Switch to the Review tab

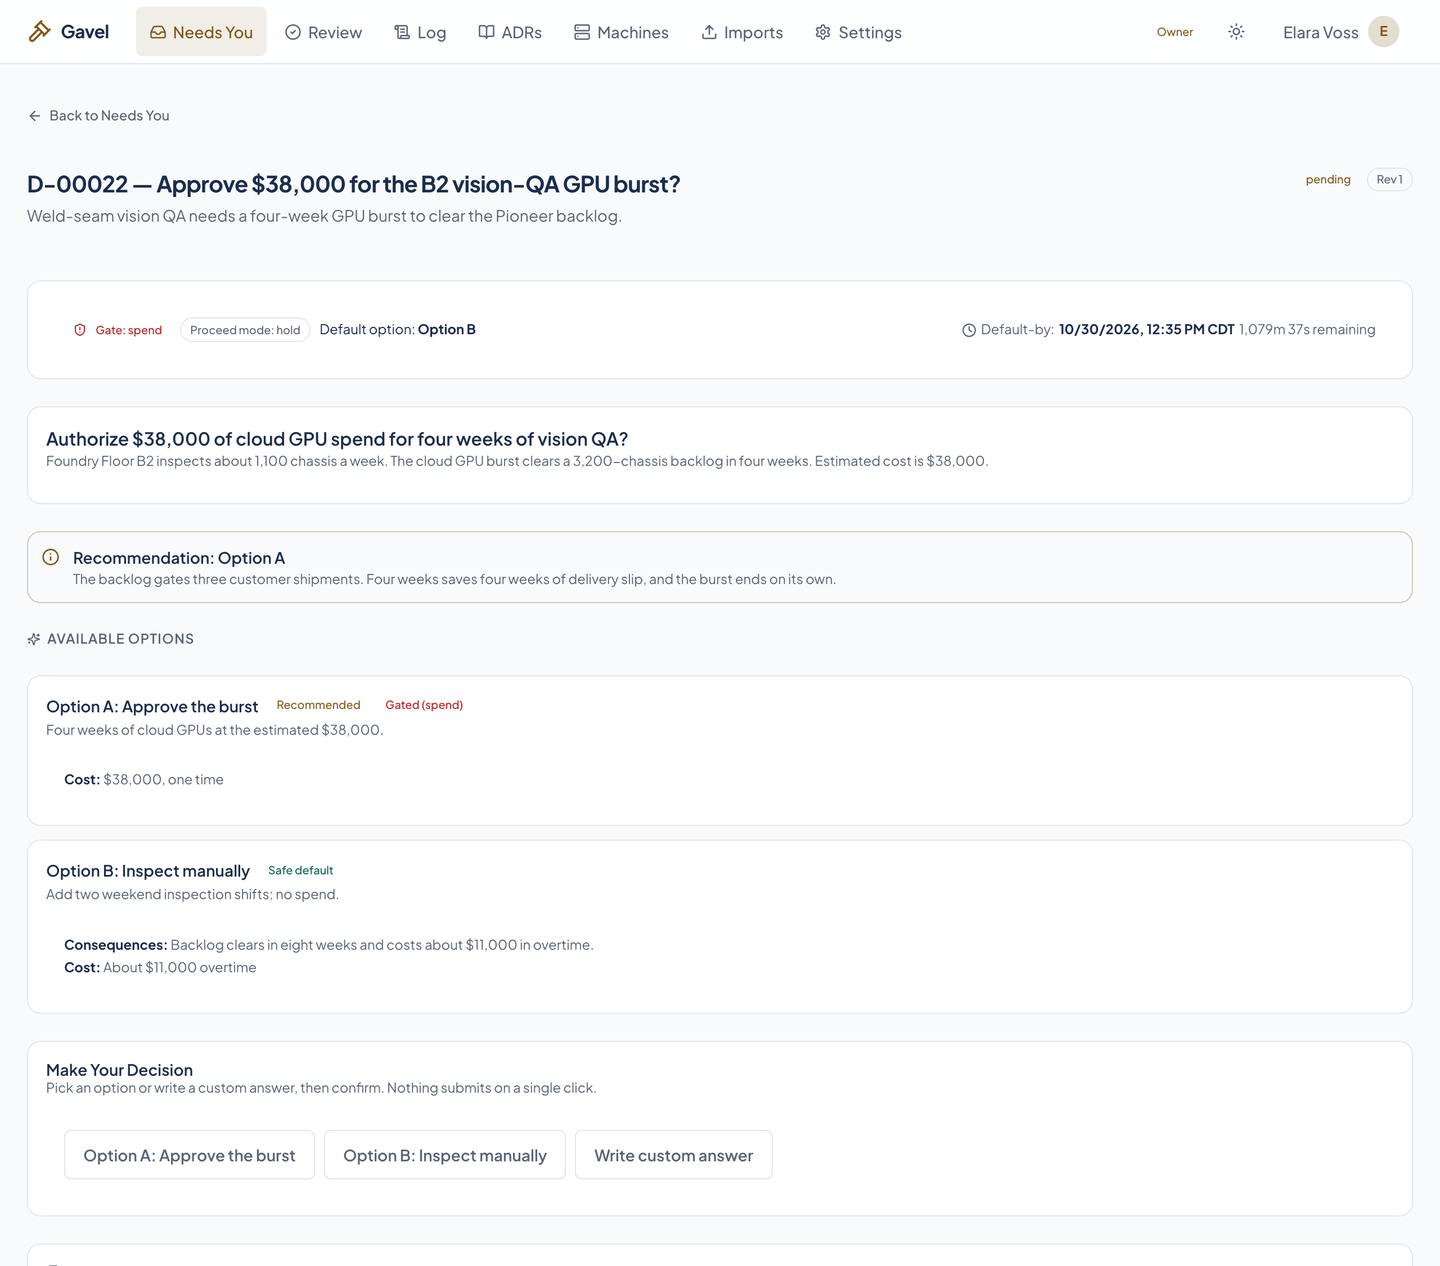point(324,32)
